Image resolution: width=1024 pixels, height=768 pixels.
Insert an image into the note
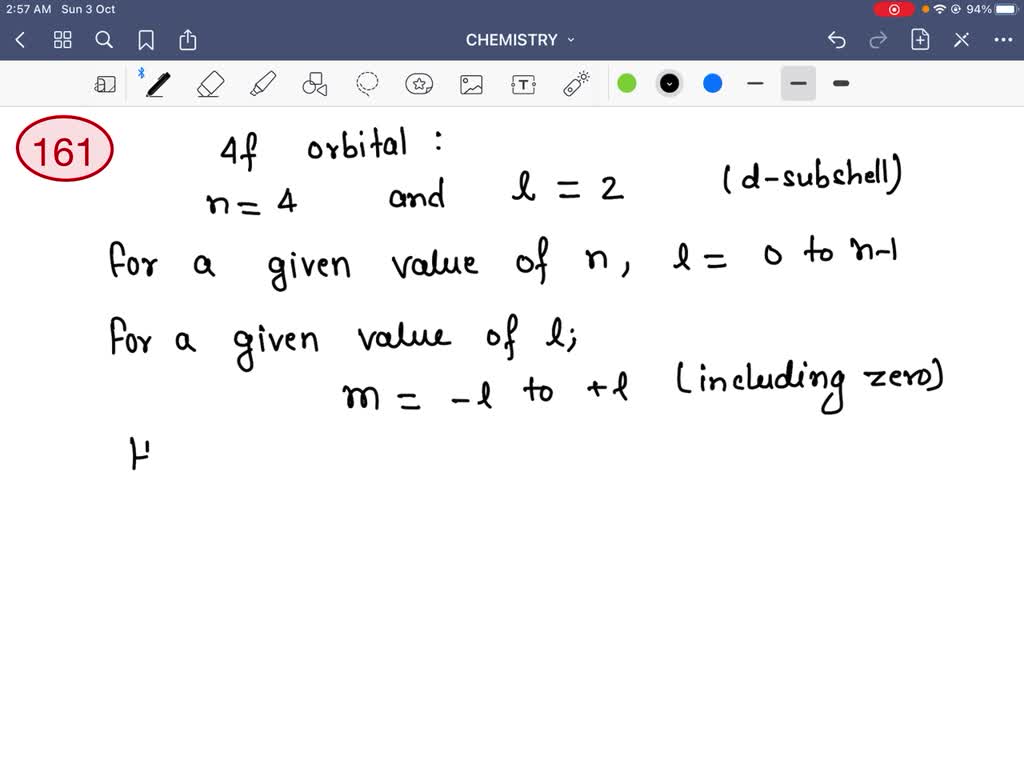click(471, 84)
